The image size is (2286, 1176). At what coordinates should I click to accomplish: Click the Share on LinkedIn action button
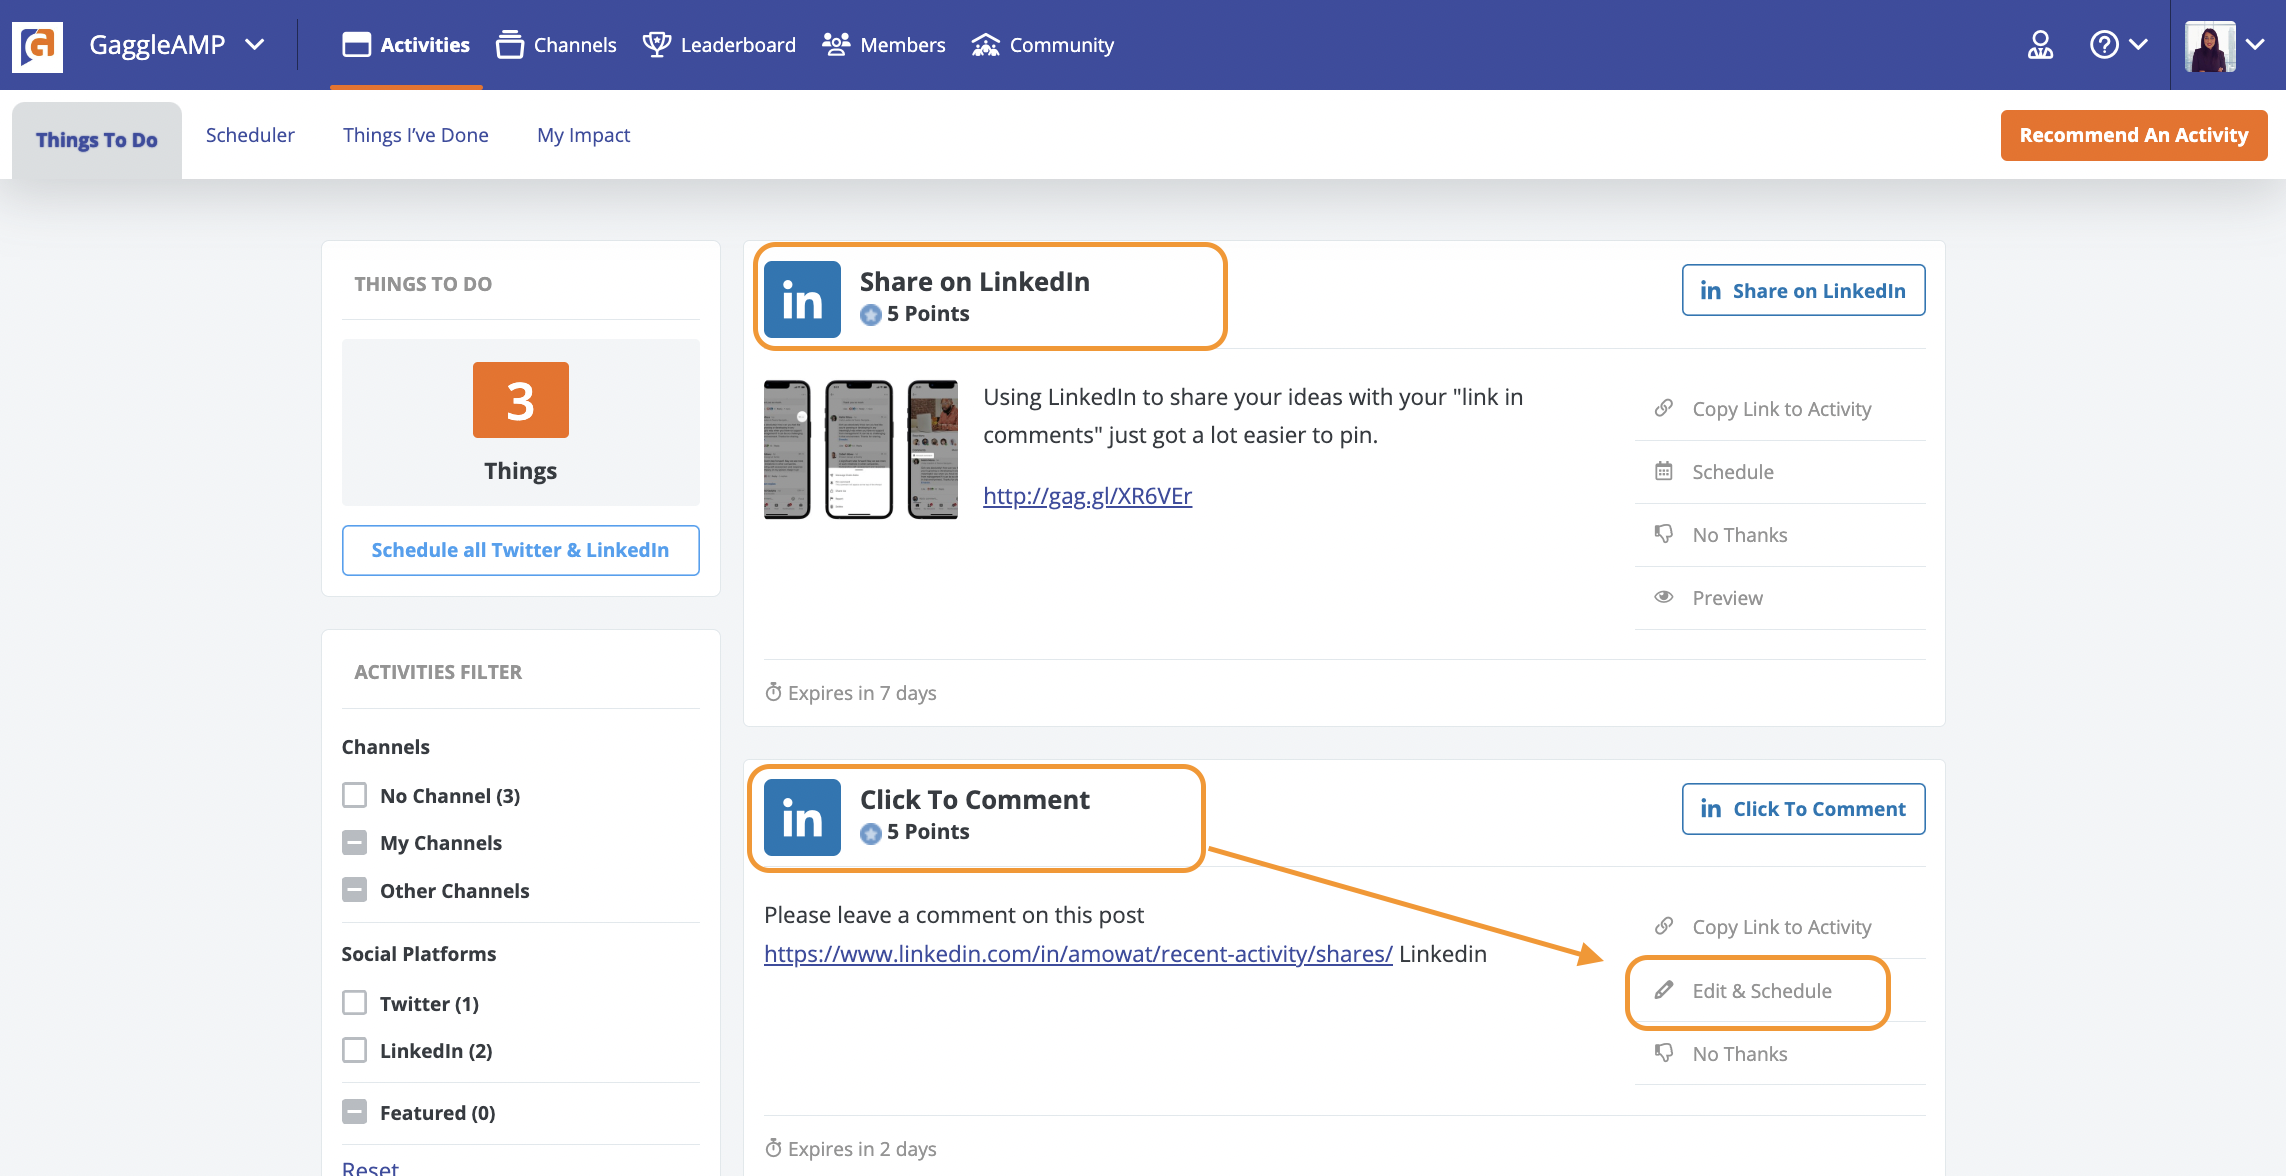point(1803,290)
